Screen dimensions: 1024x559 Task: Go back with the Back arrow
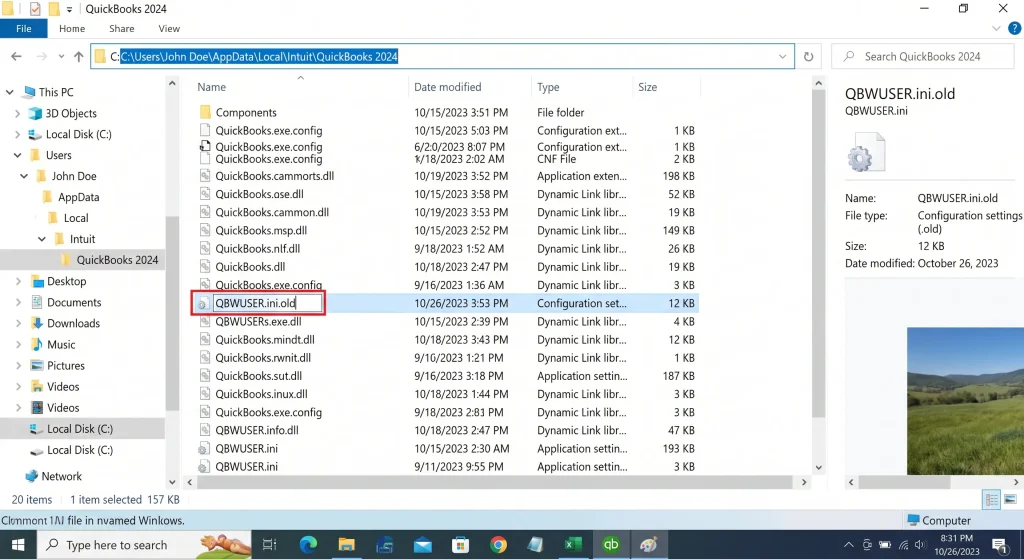click(16, 57)
